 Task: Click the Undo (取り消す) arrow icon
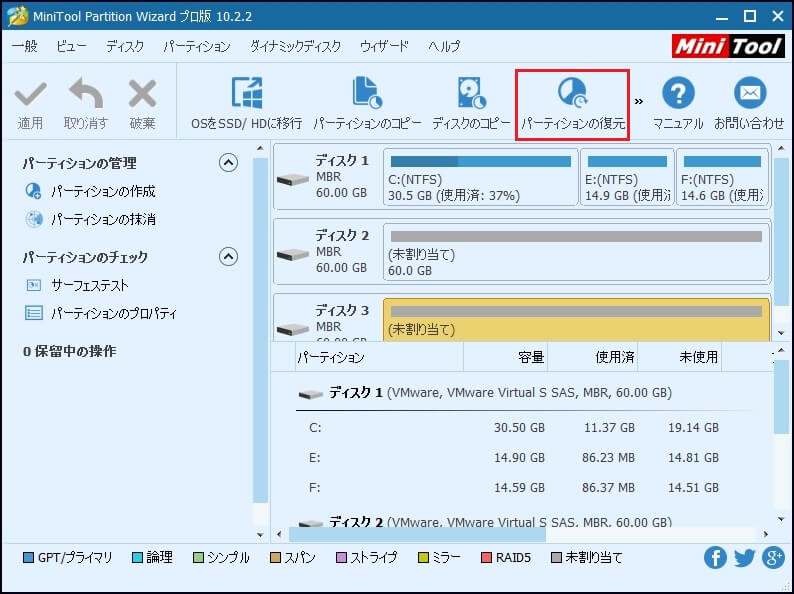86,93
